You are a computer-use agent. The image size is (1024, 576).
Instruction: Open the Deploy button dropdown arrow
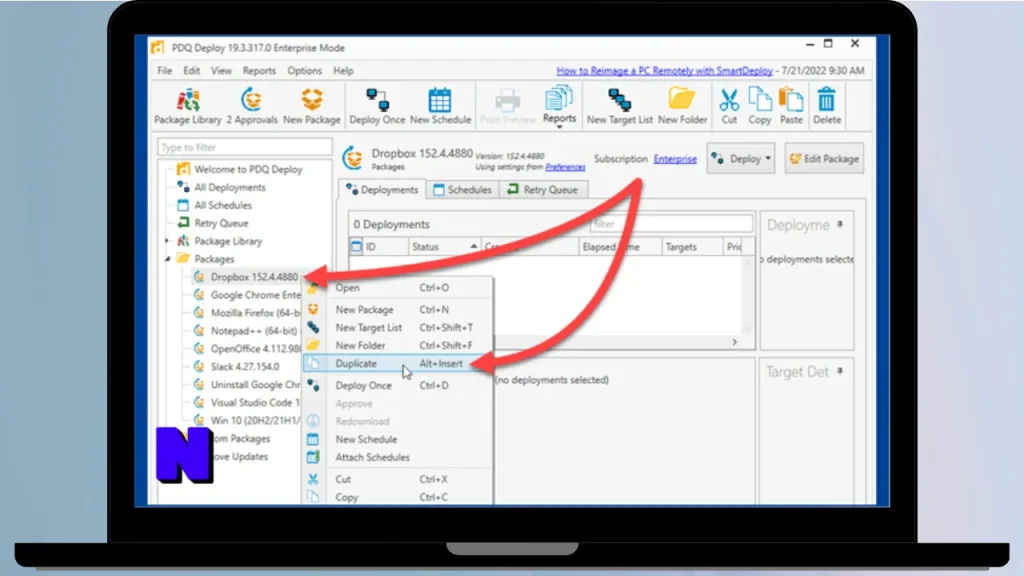point(768,159)
